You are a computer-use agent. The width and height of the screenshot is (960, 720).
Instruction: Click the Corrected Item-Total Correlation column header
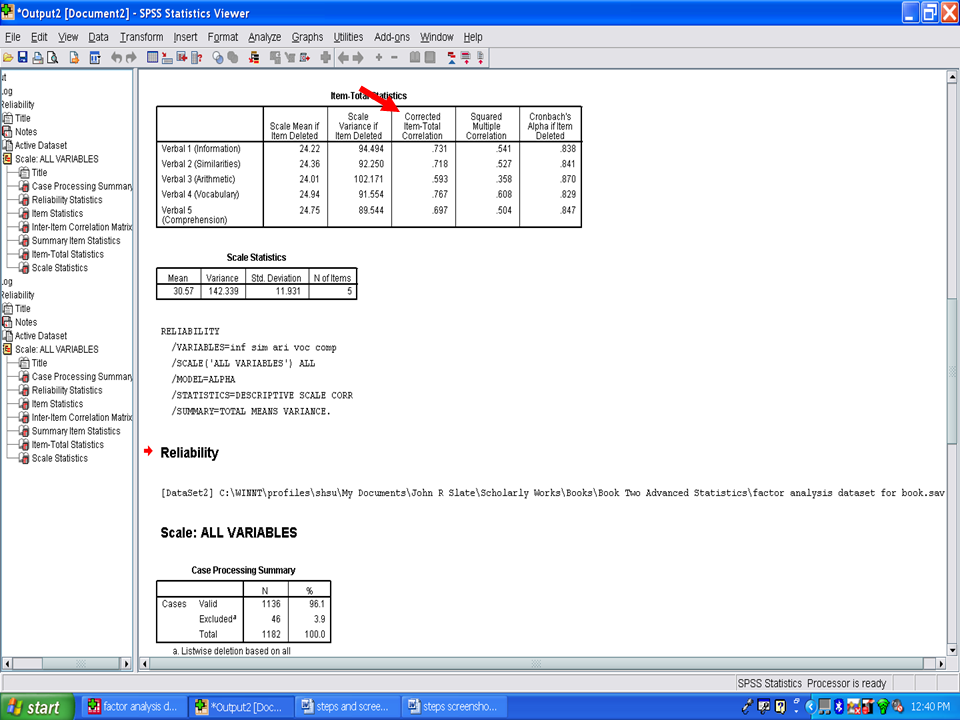422,126
